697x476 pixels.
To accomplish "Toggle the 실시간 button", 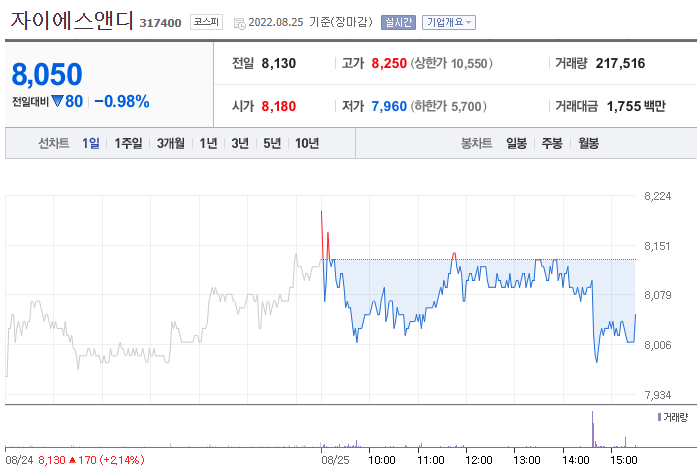I will tap(398, 22).
